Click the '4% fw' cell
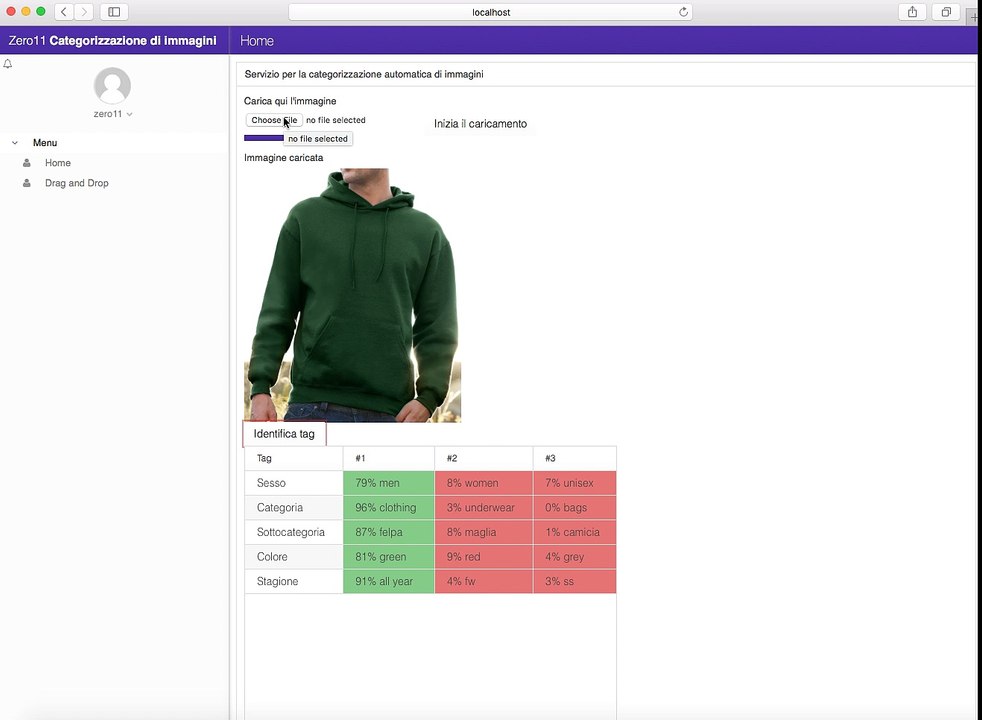 coord(483,581)
